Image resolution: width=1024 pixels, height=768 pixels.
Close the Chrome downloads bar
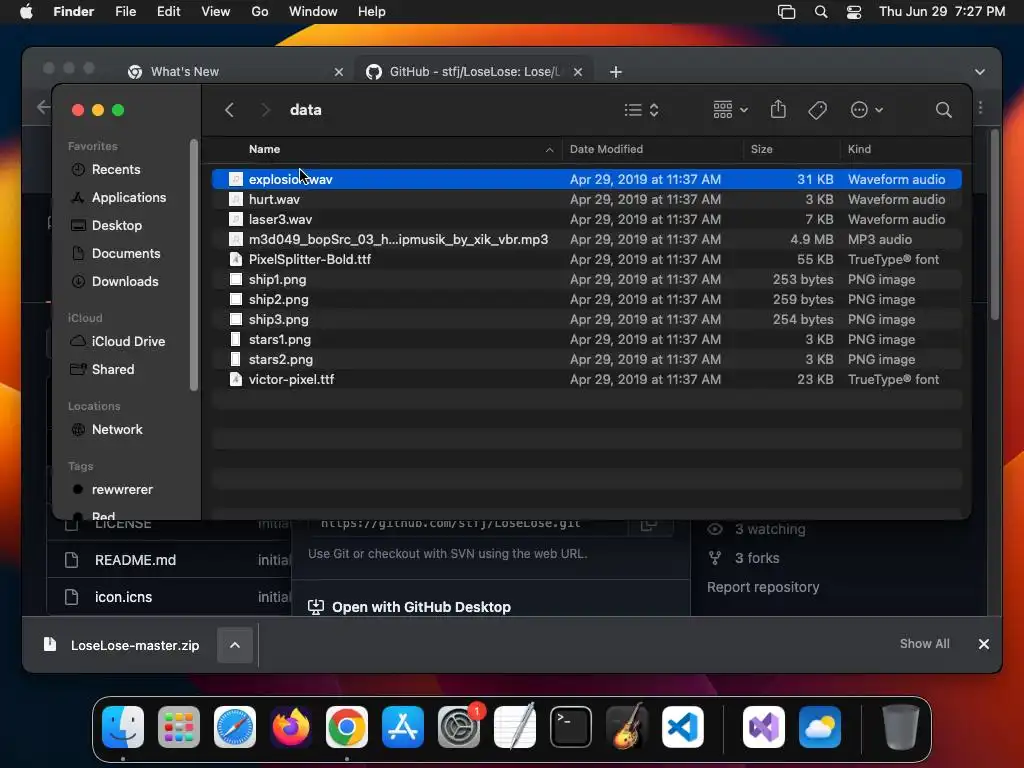coord(984,644)
